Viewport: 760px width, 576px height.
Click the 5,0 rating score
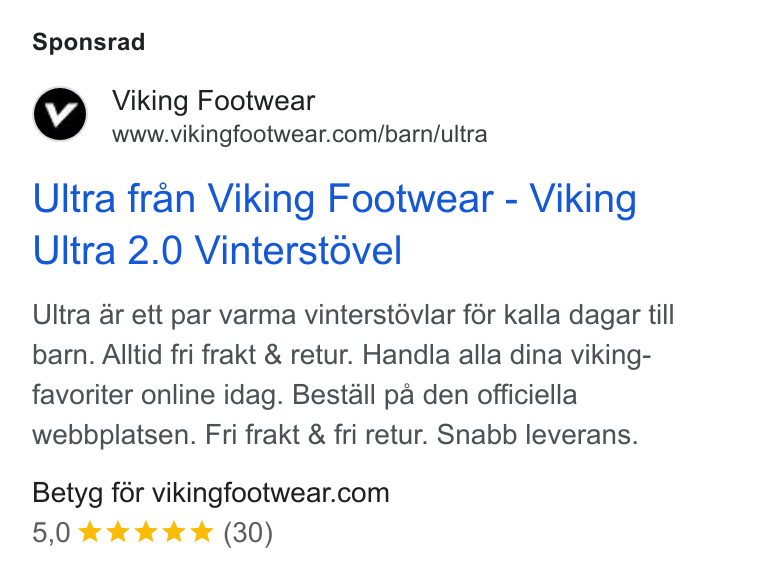pyautogui.click(x=51, y=532)
